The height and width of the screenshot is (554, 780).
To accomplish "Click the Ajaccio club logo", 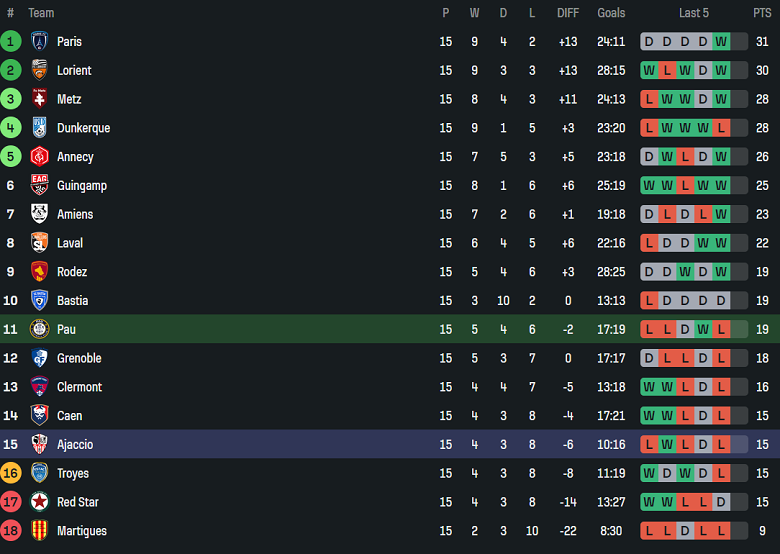I will (39, 445).
